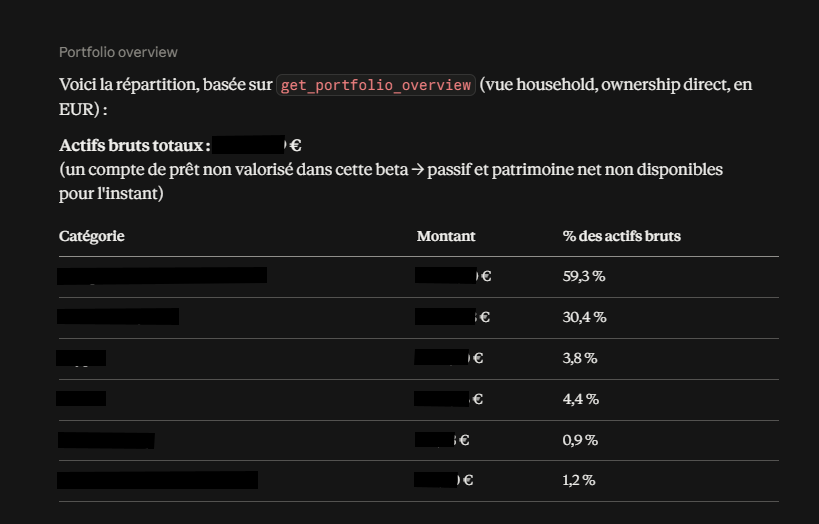
Task: Click the redacted category in the 1,2 % row
Action: pos(157,480)
